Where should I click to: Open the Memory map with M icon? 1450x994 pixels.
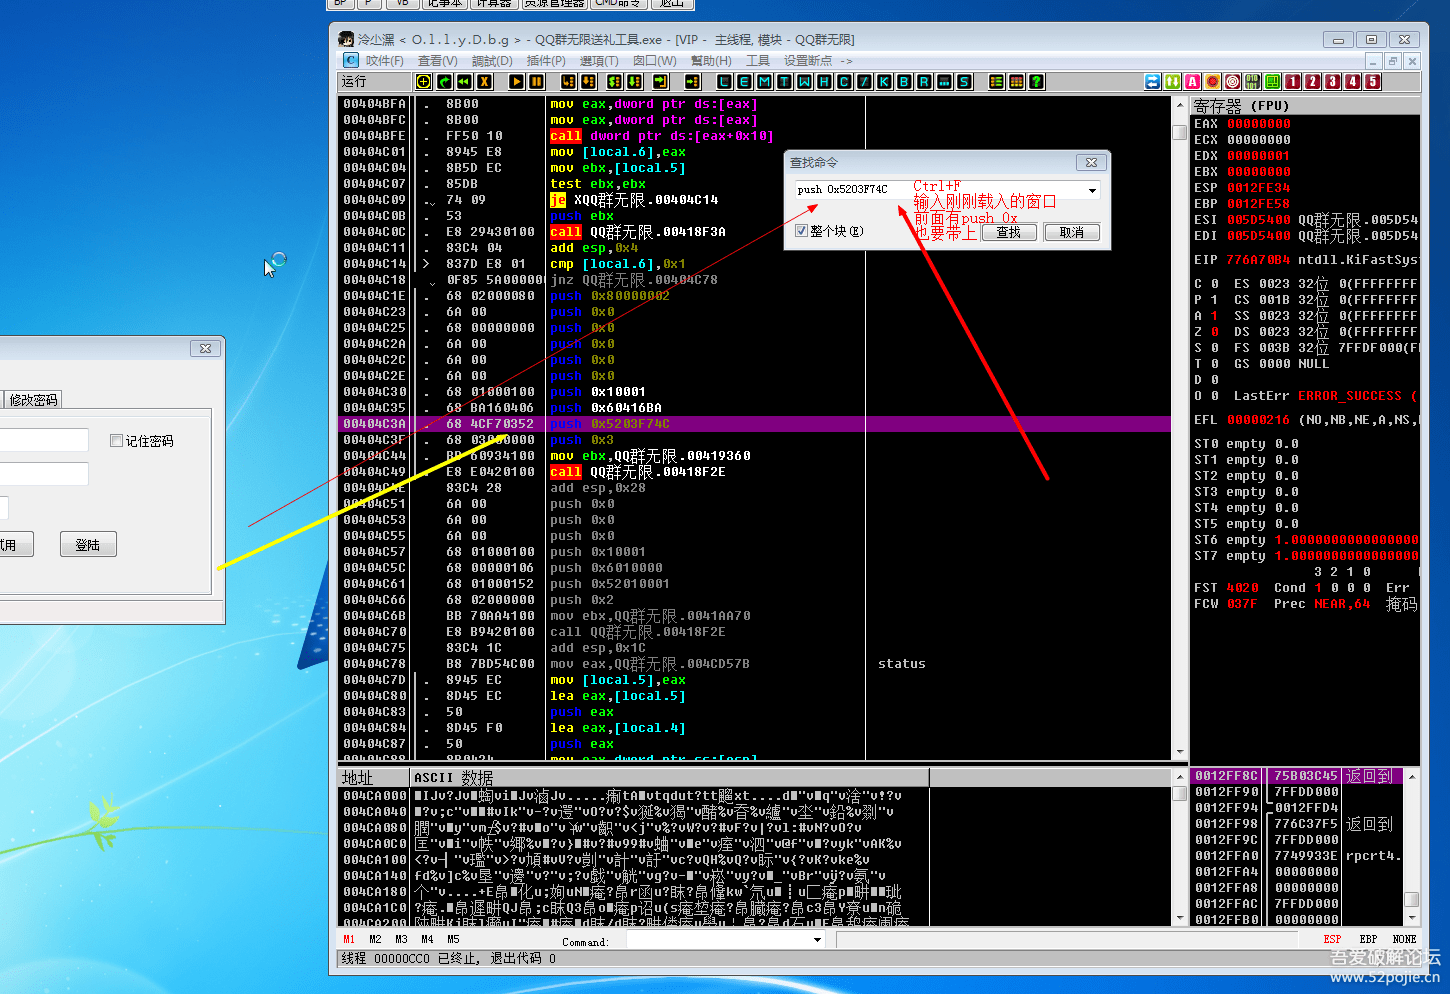pyautogui.click(x=764, y=82)
